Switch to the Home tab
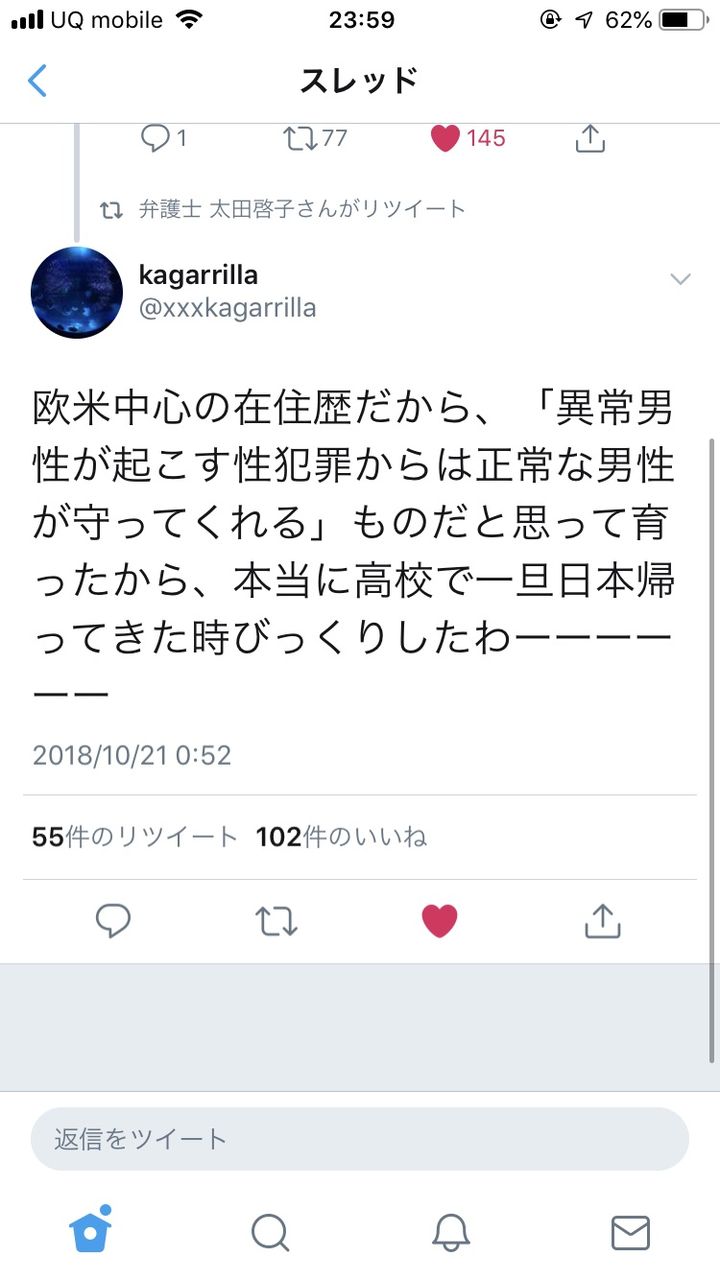The height and width of the screenshot is (1280, 720). pyautogui.click(x=90, y=1230)
